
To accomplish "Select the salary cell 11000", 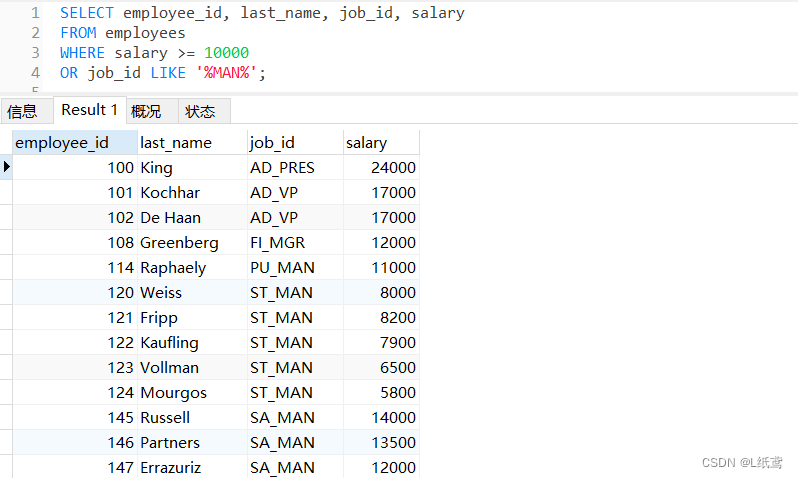I will pyautogui.click(x=381, y=267).
